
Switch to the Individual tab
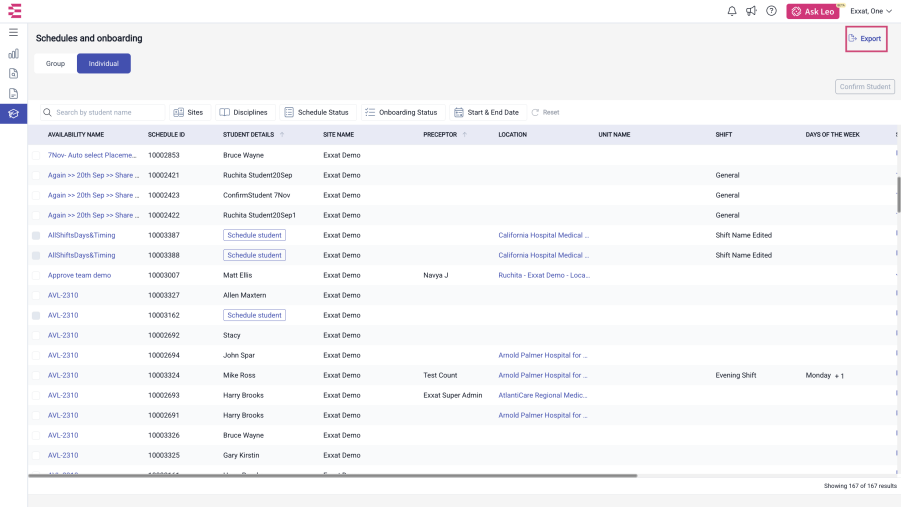coord(104,63)
